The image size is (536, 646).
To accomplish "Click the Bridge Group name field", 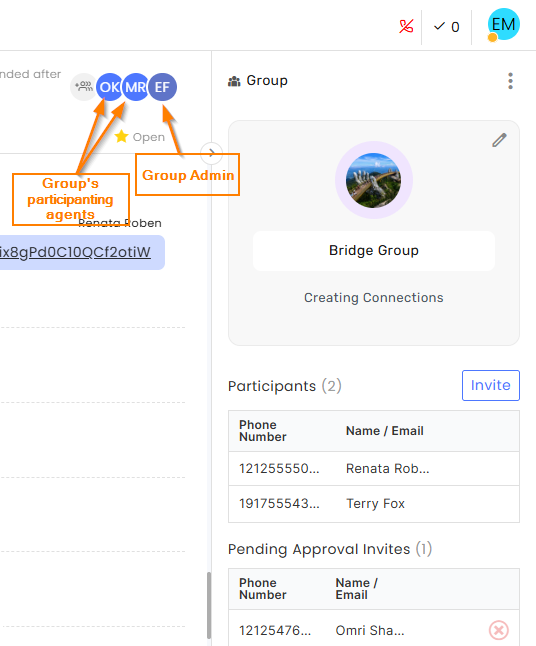I will (374, 250).
